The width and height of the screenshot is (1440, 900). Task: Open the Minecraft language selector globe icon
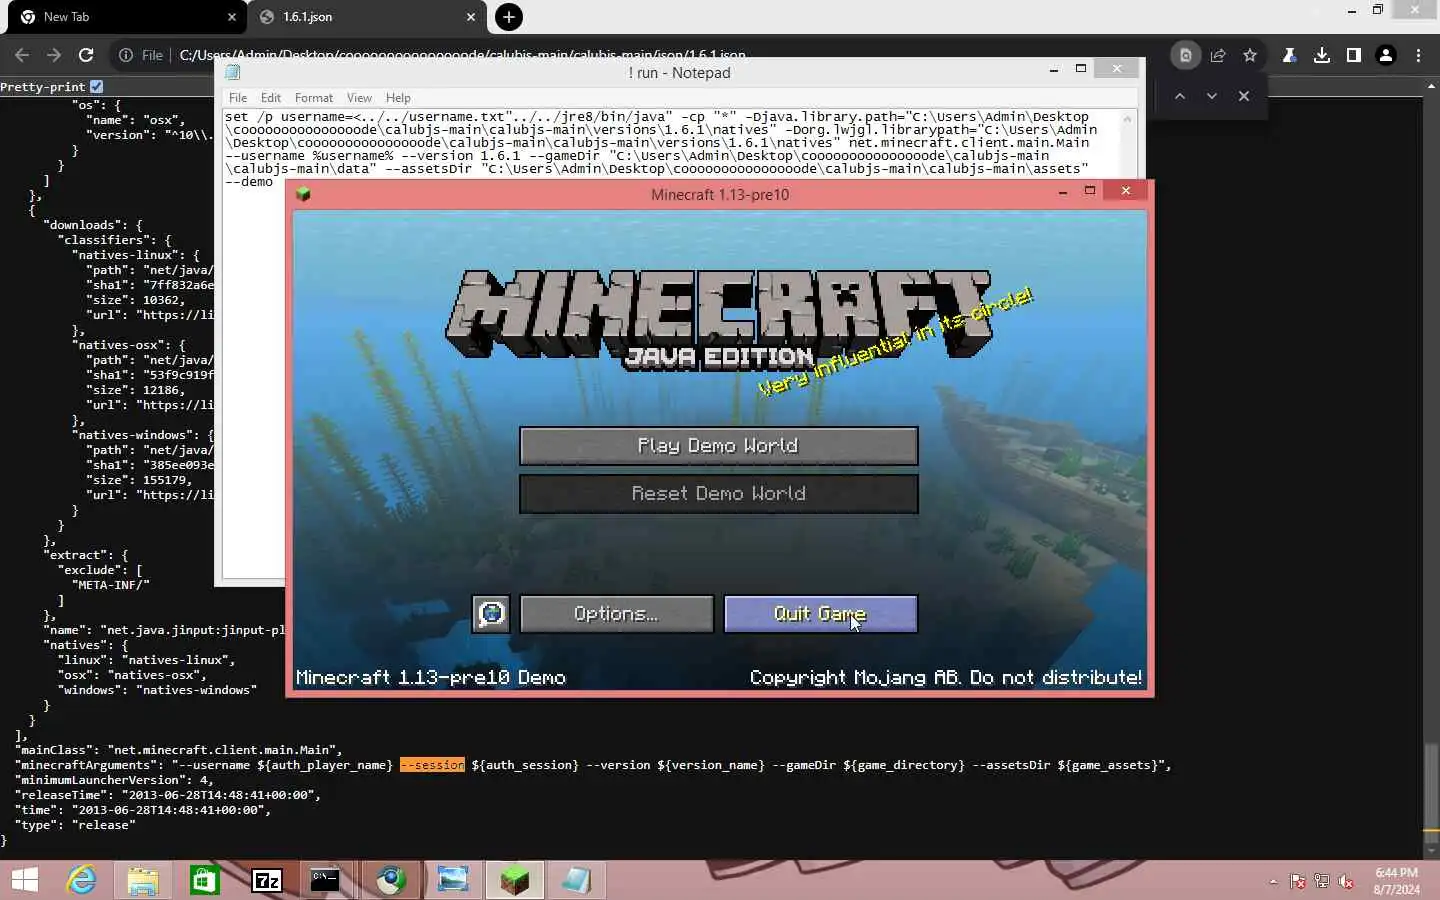pos(491,614)
